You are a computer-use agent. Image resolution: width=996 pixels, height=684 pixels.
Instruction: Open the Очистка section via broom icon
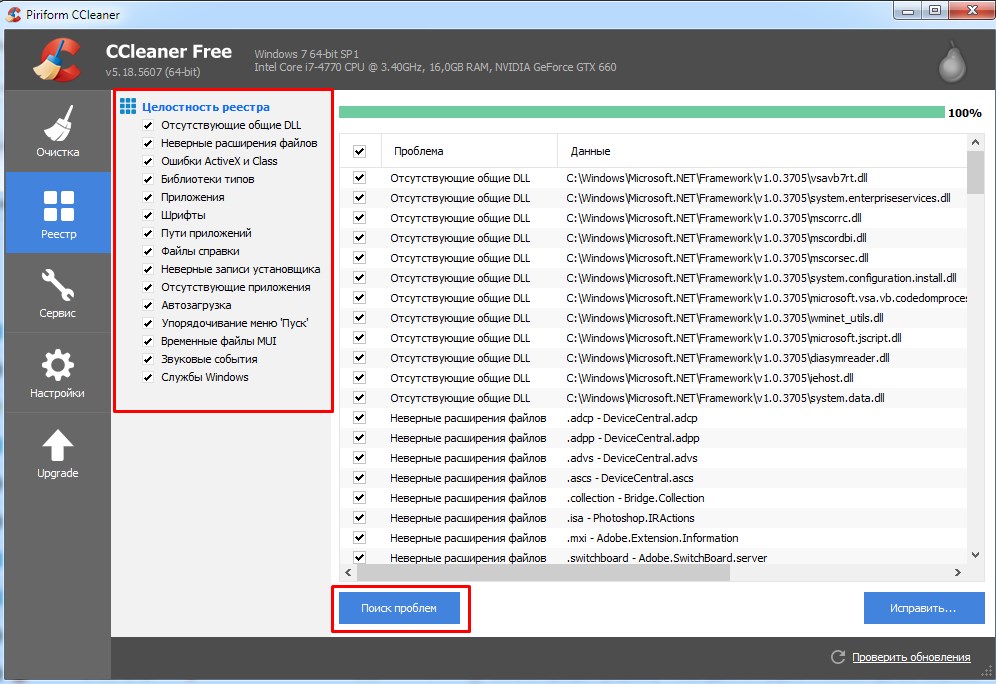(58, 123)
